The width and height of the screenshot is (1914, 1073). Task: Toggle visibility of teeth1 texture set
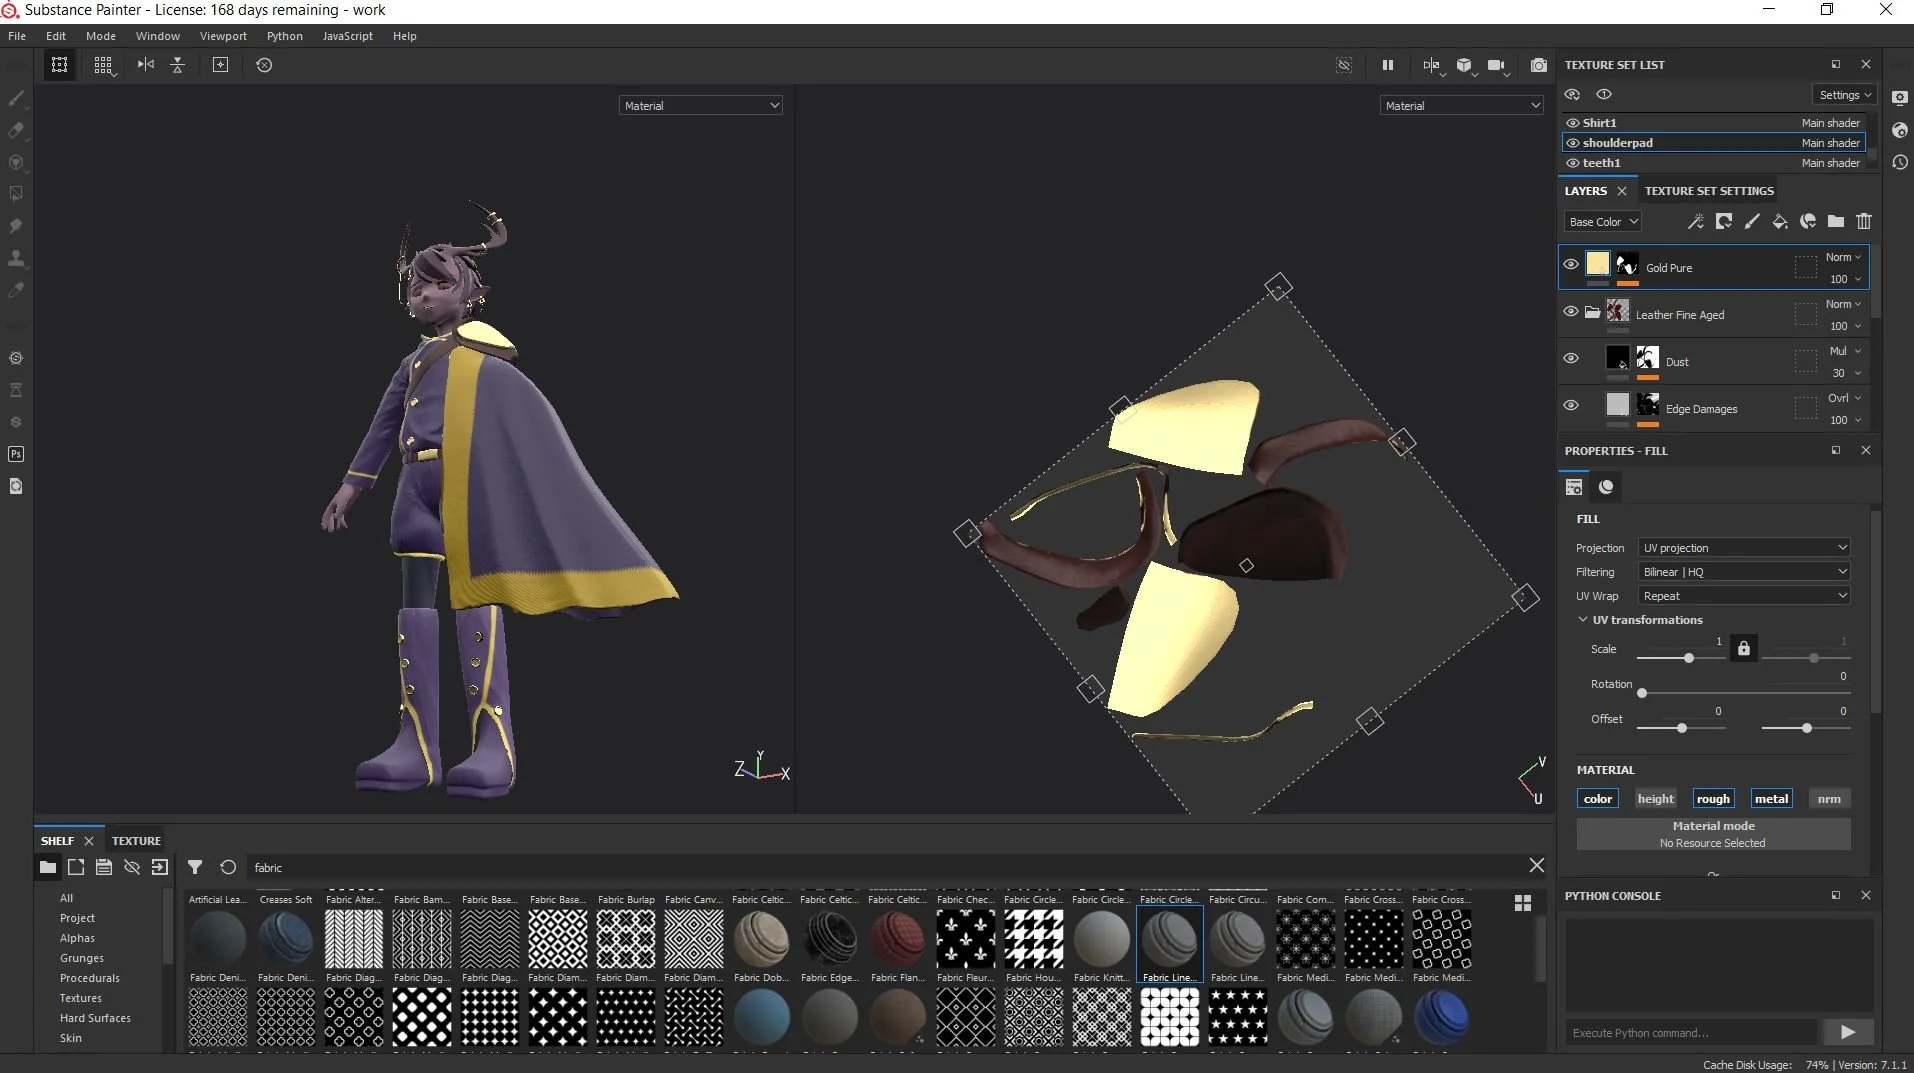[x=1573, y=163]
